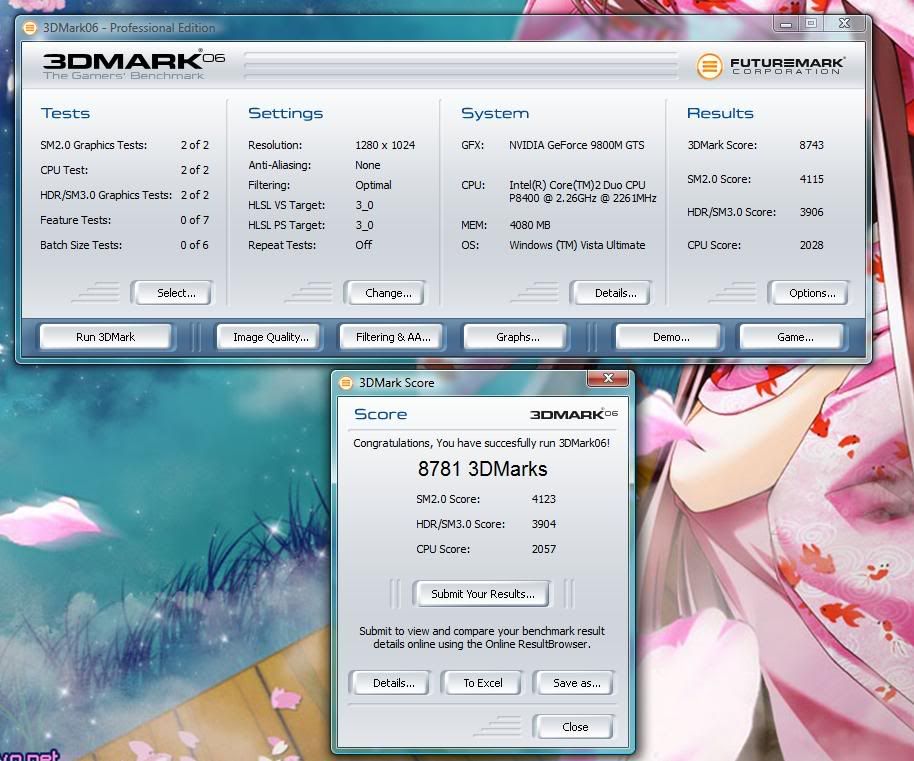The height and width of the screenshot is (761, 914).
Task: Launch the Demo mode
Action: [669, 337]
